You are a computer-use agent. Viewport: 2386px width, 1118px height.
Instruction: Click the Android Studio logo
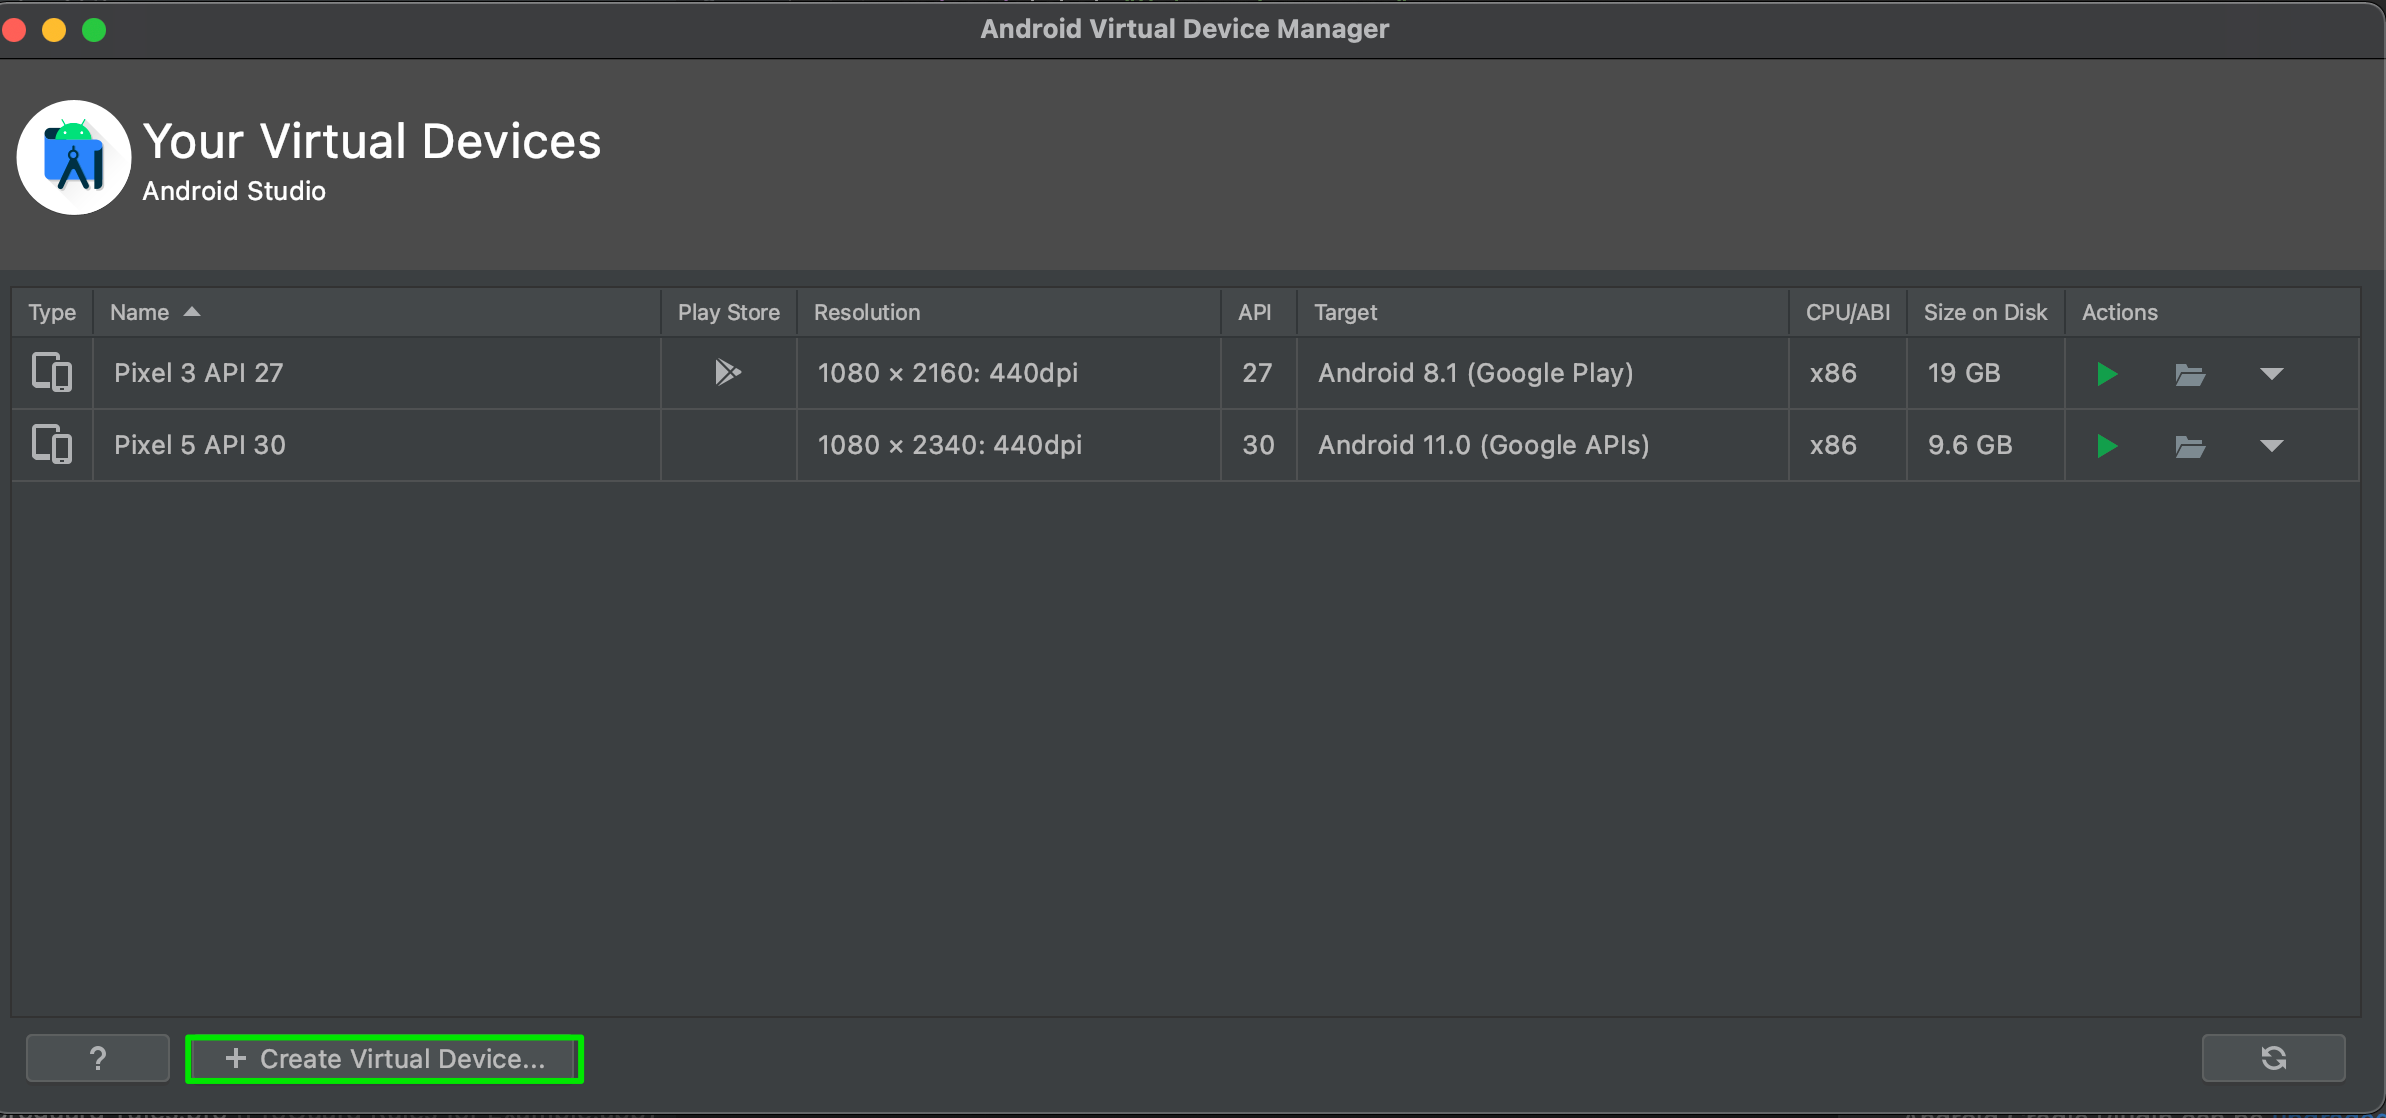pyautogui.click(x=73, y=157)
